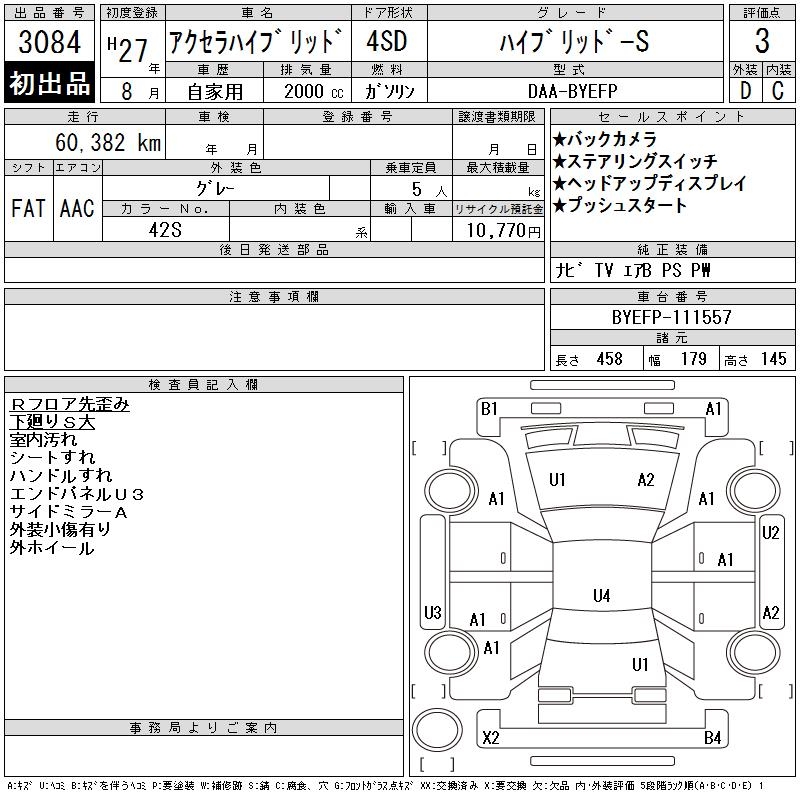Click the 下廻りS大 underlined note
Image resolution: width=800 pixels, height=800 pixels.
[52, 422]
